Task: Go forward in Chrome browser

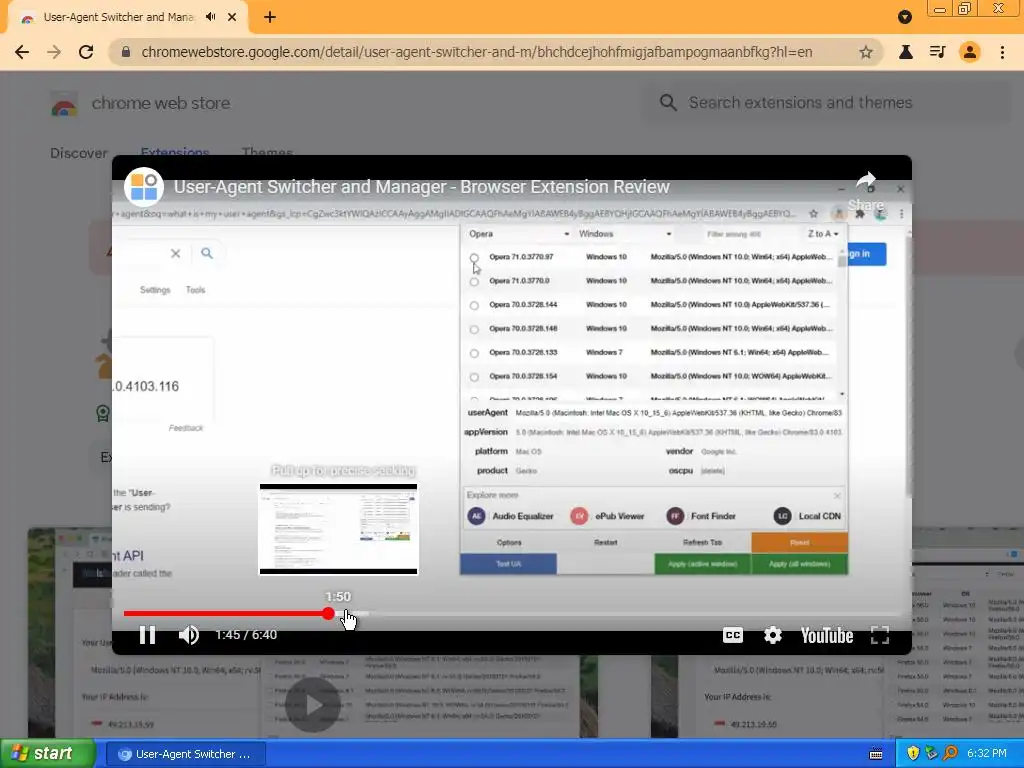Action: (54, 52)
